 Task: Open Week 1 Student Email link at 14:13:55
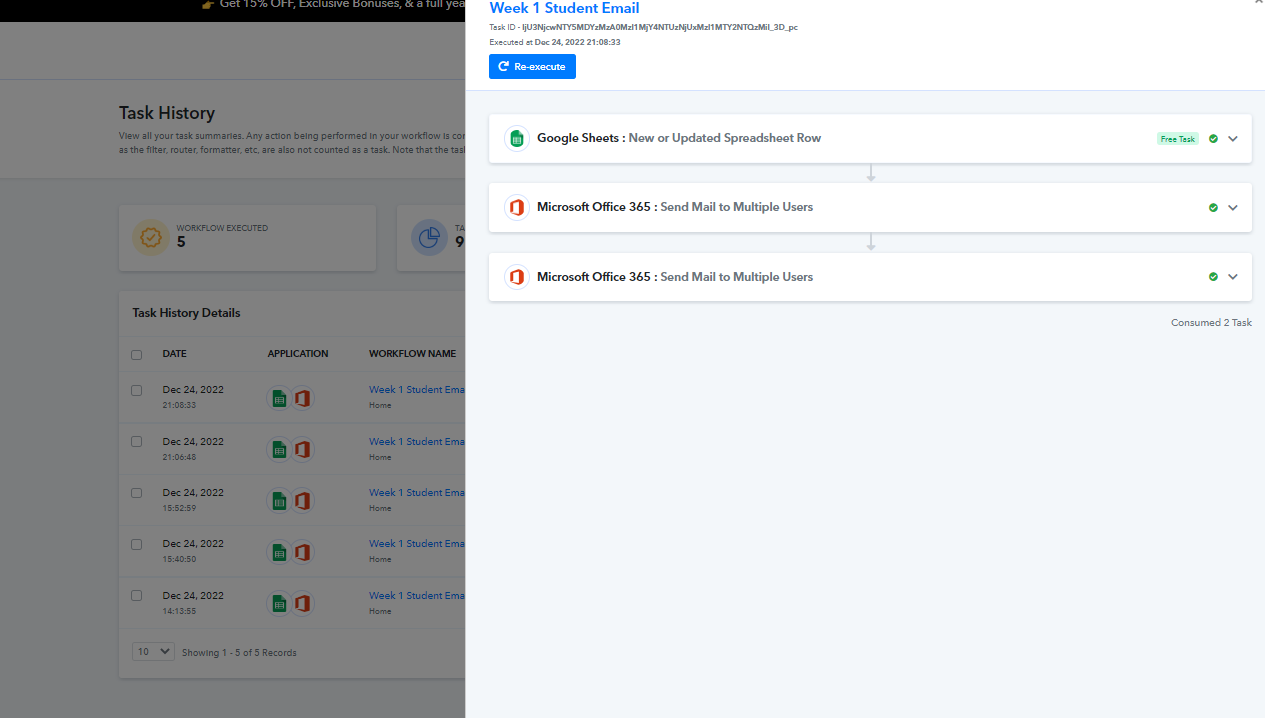click(x=417, y=595)
